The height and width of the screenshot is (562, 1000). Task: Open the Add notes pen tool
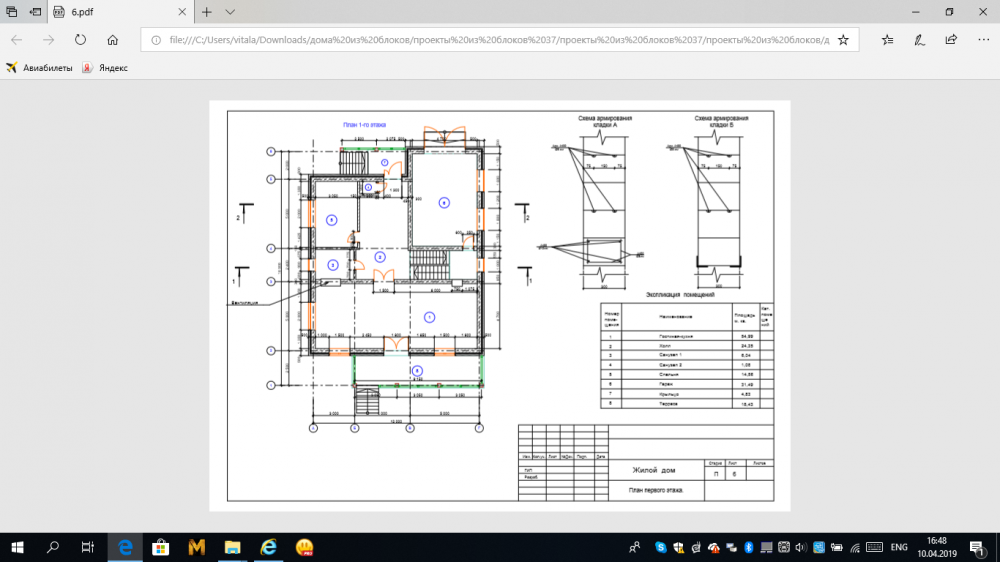919,40
